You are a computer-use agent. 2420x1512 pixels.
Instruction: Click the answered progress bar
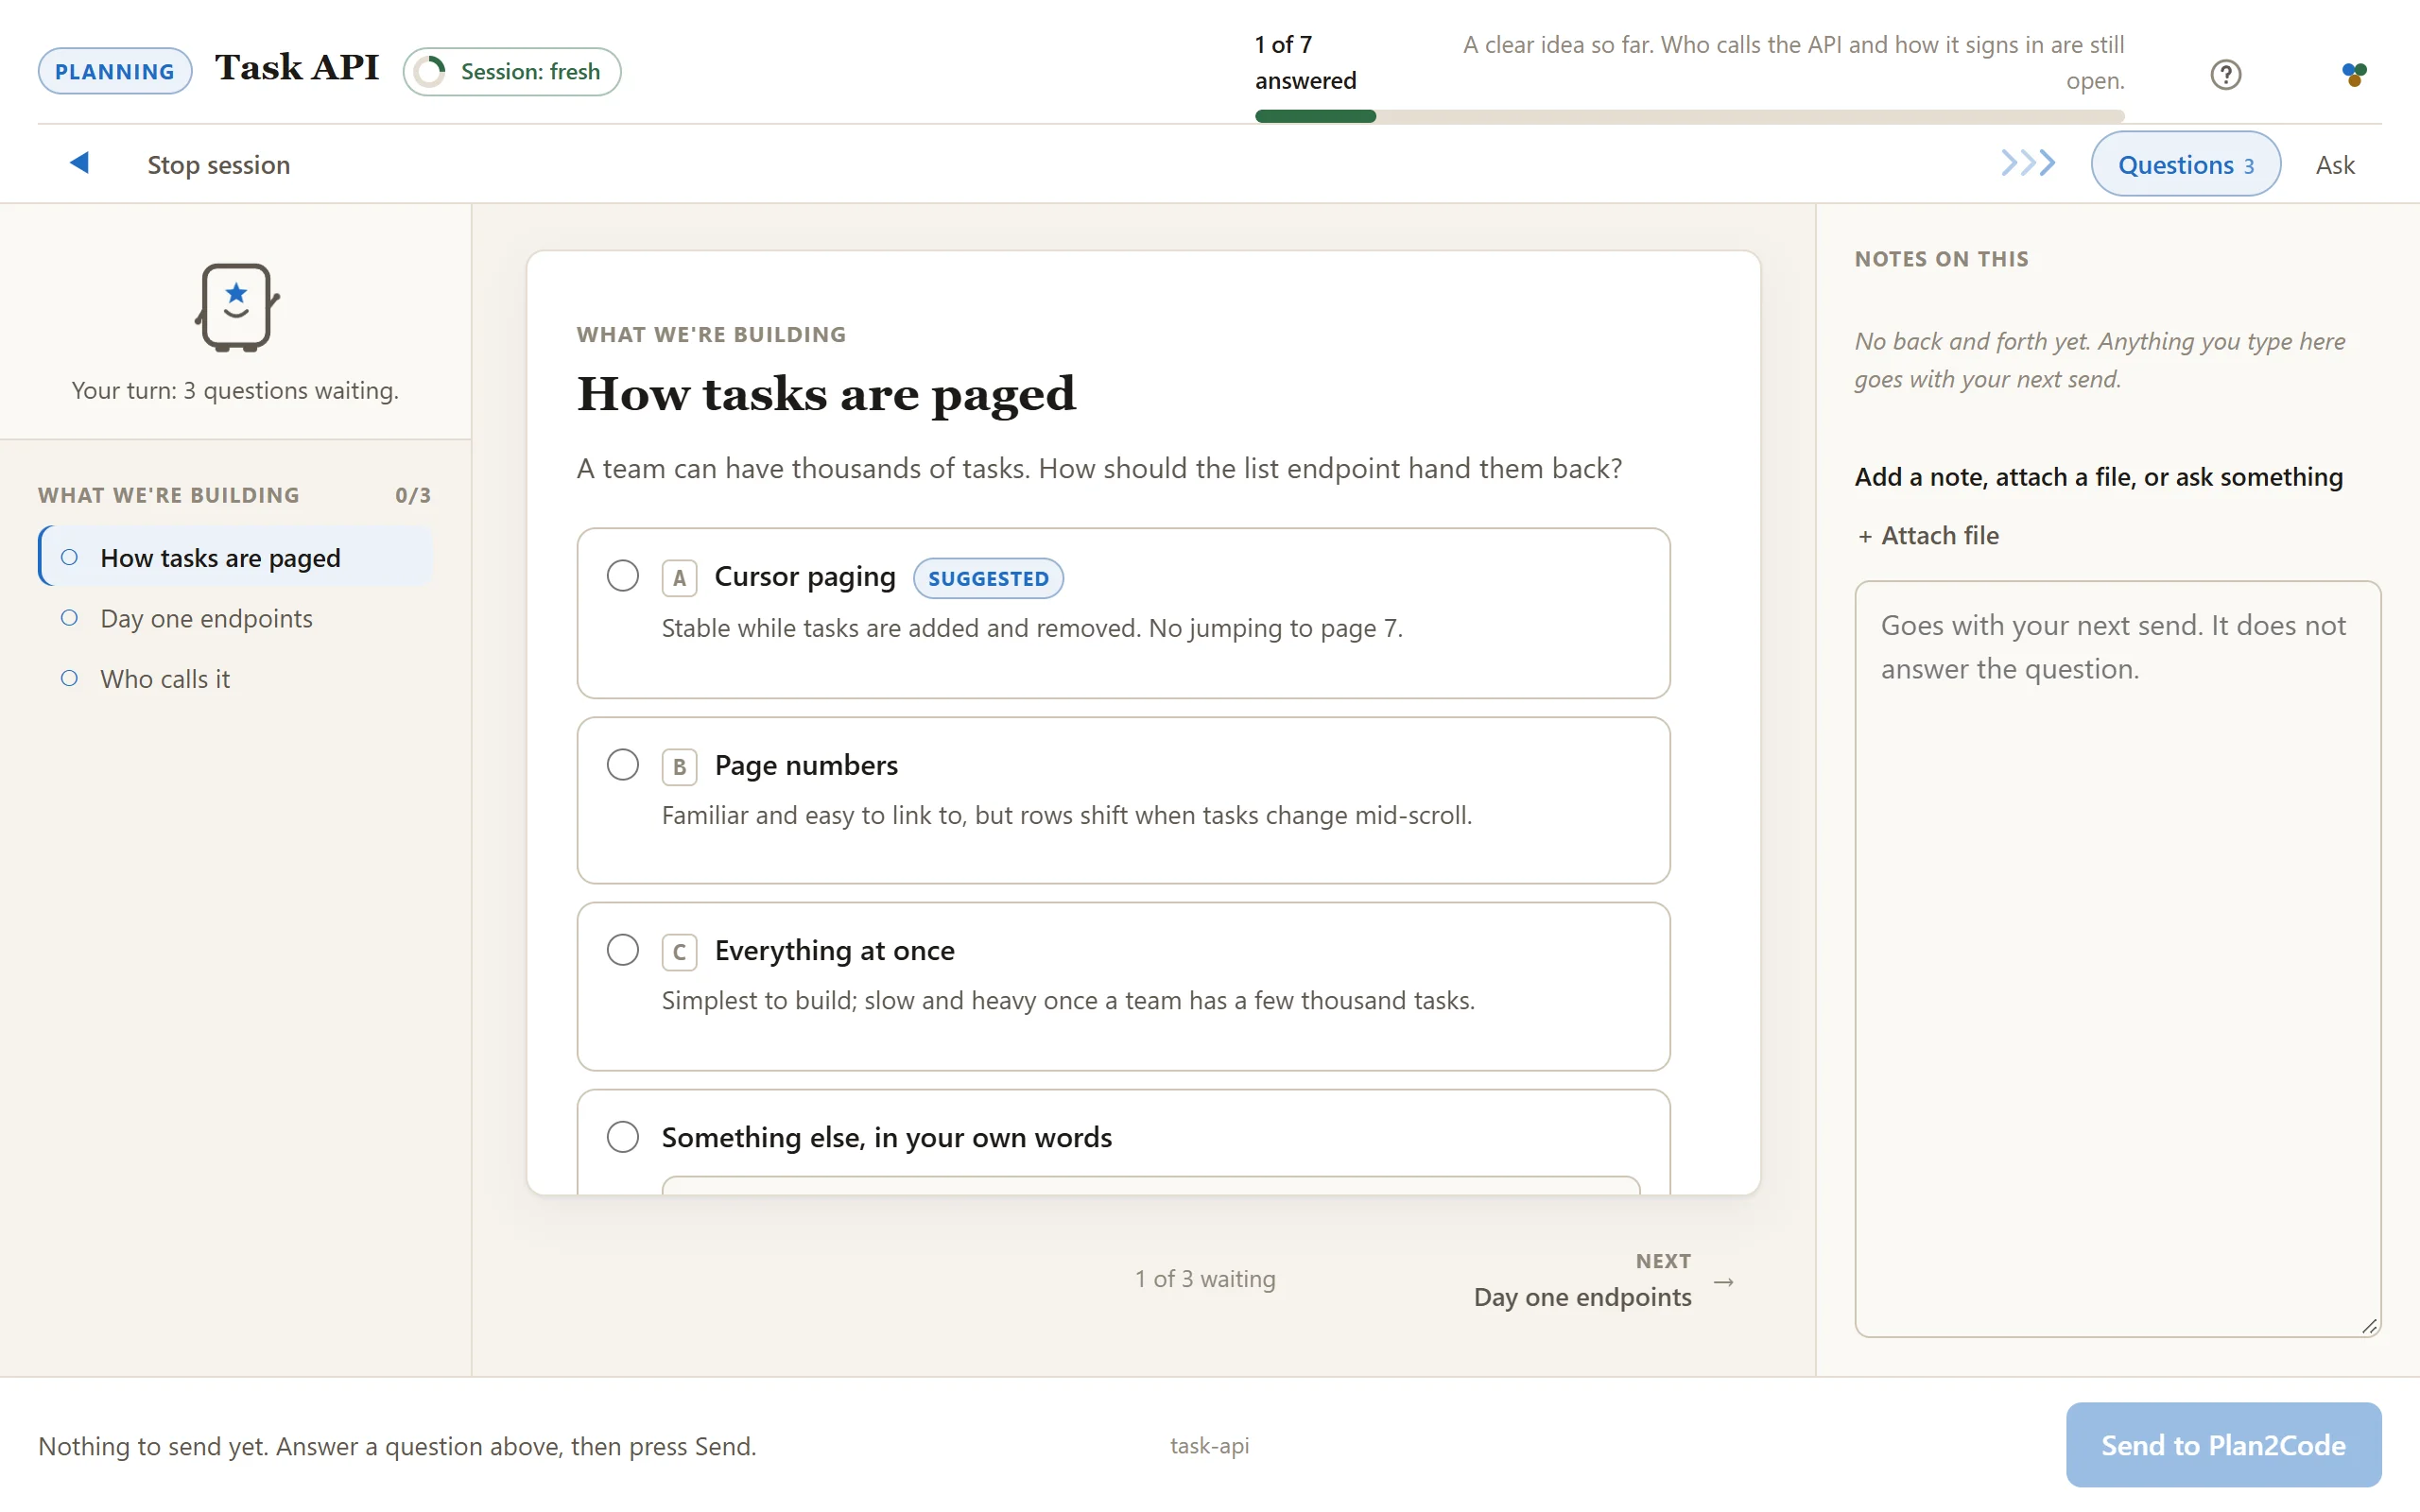[1689, 116]
